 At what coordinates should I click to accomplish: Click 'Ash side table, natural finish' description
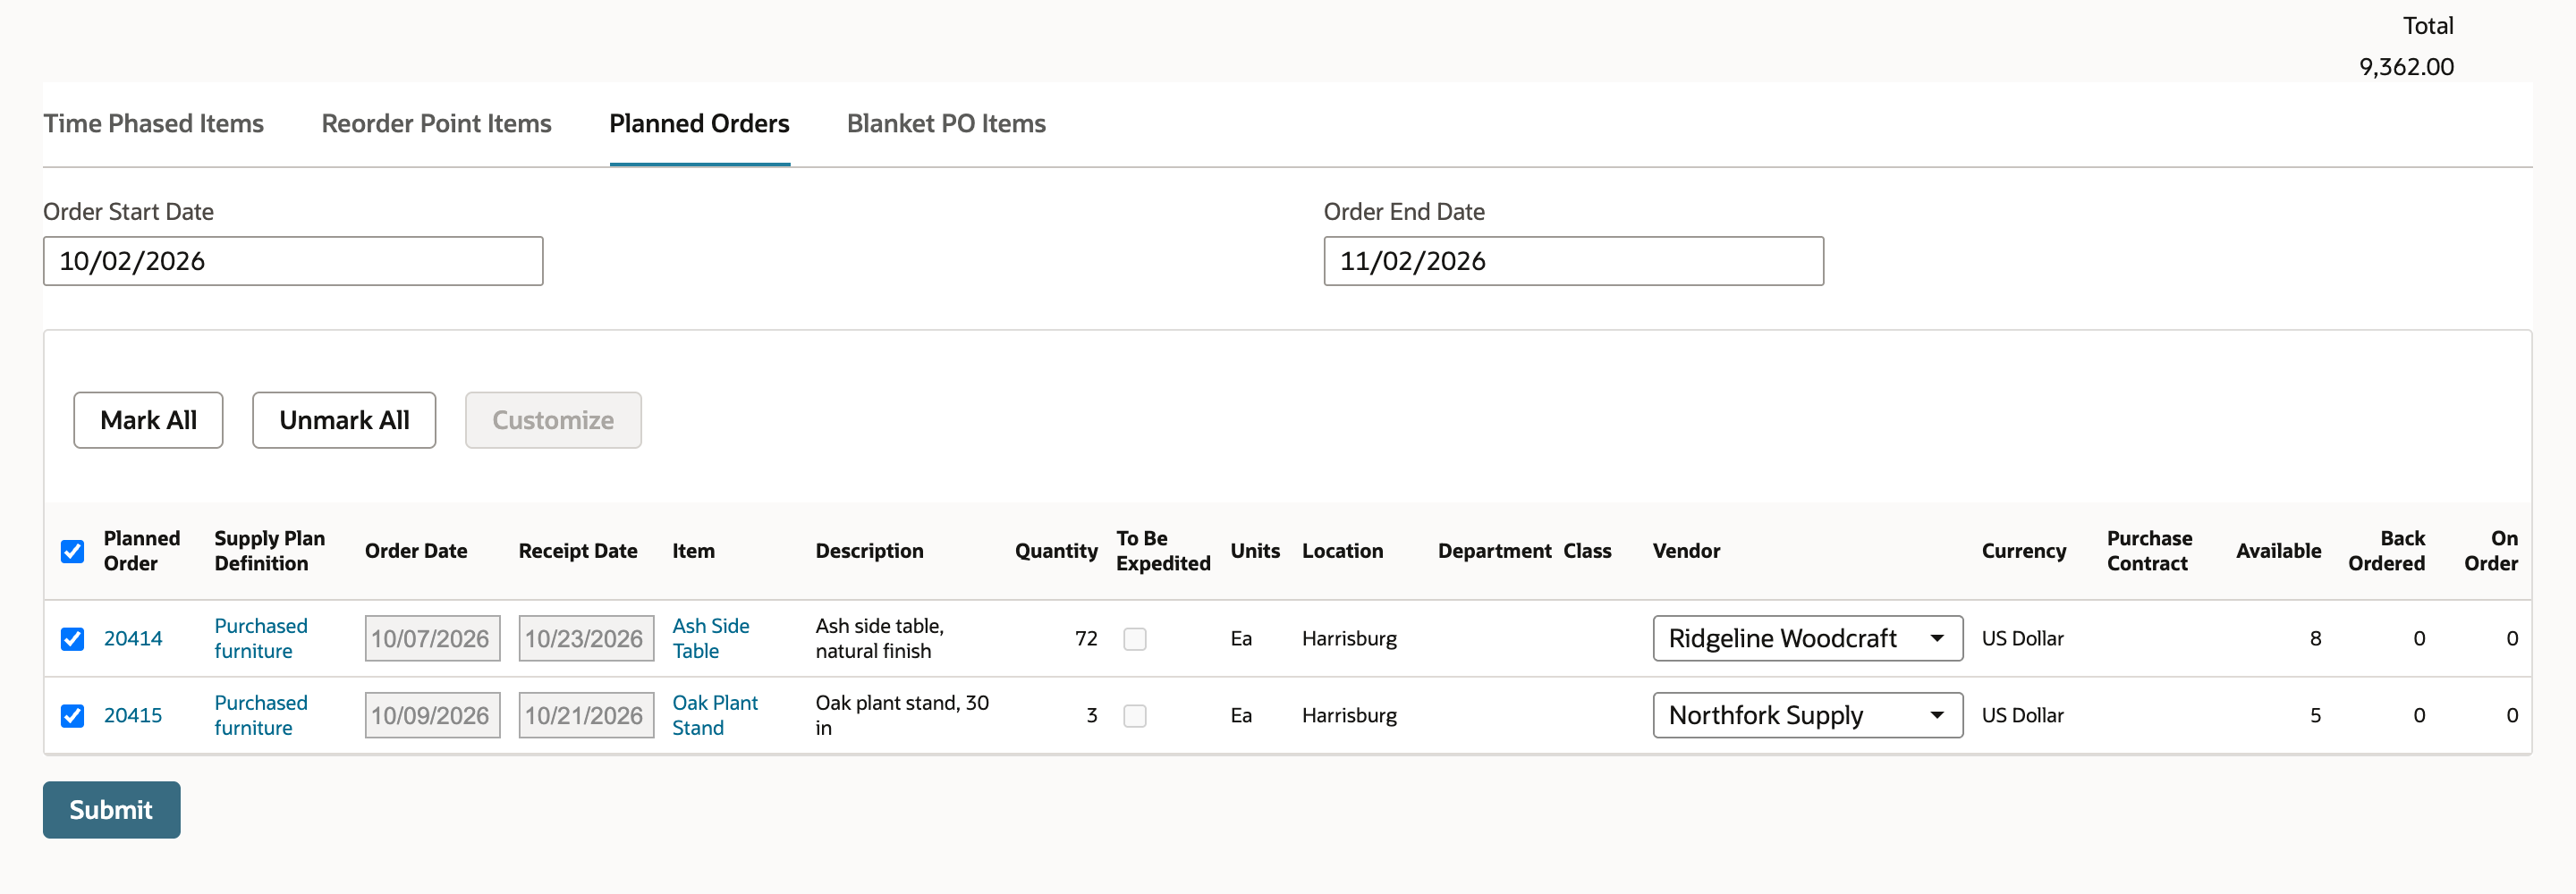click(880, 638)
